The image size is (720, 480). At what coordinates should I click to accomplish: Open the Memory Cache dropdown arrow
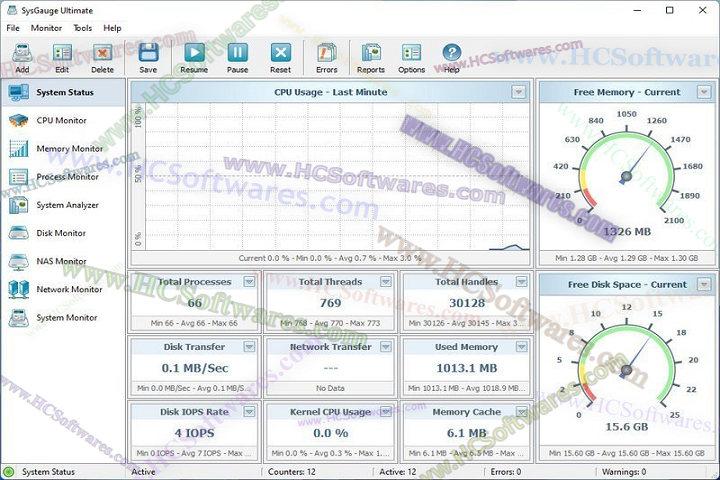pos(522,412)
